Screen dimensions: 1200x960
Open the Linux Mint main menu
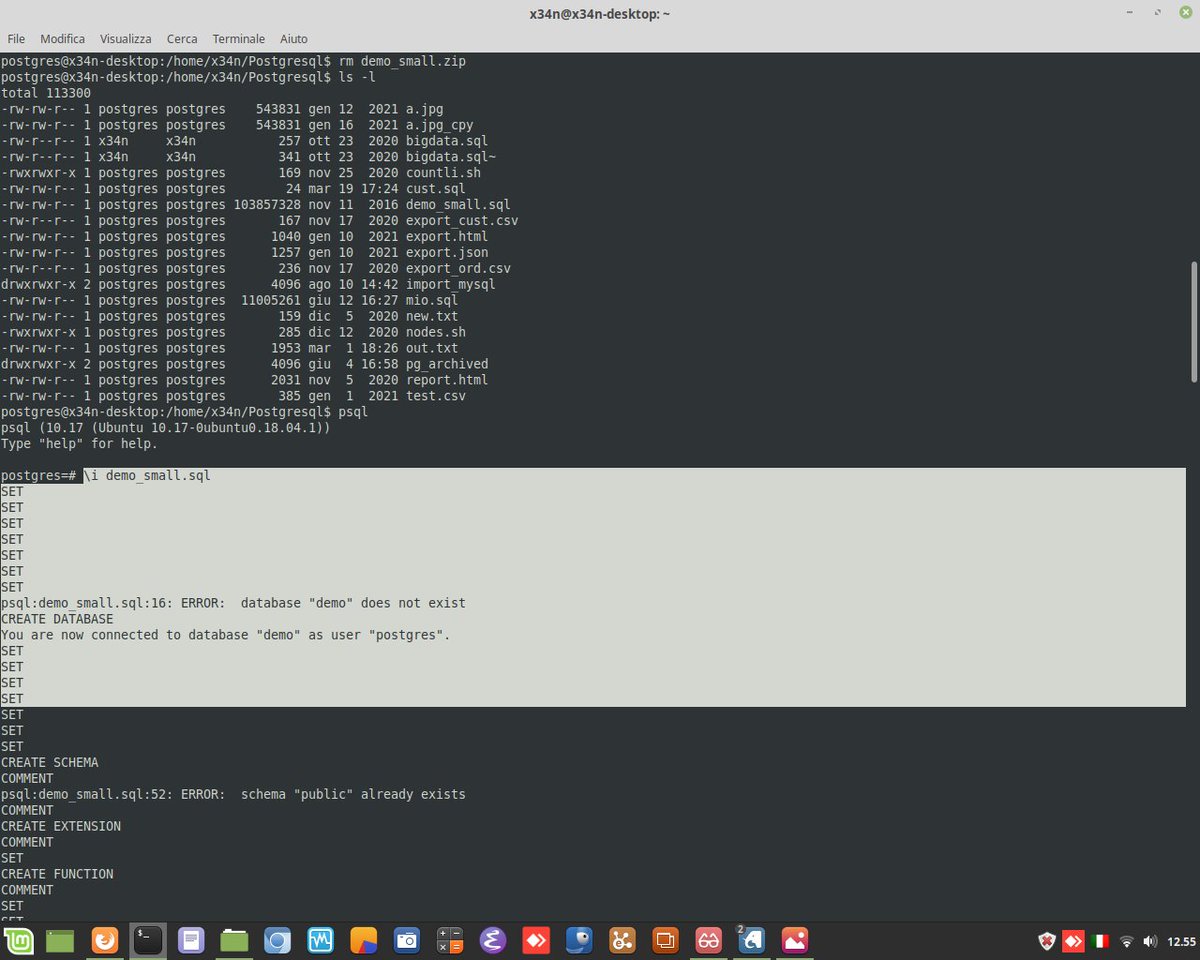[x=18, y=940]
